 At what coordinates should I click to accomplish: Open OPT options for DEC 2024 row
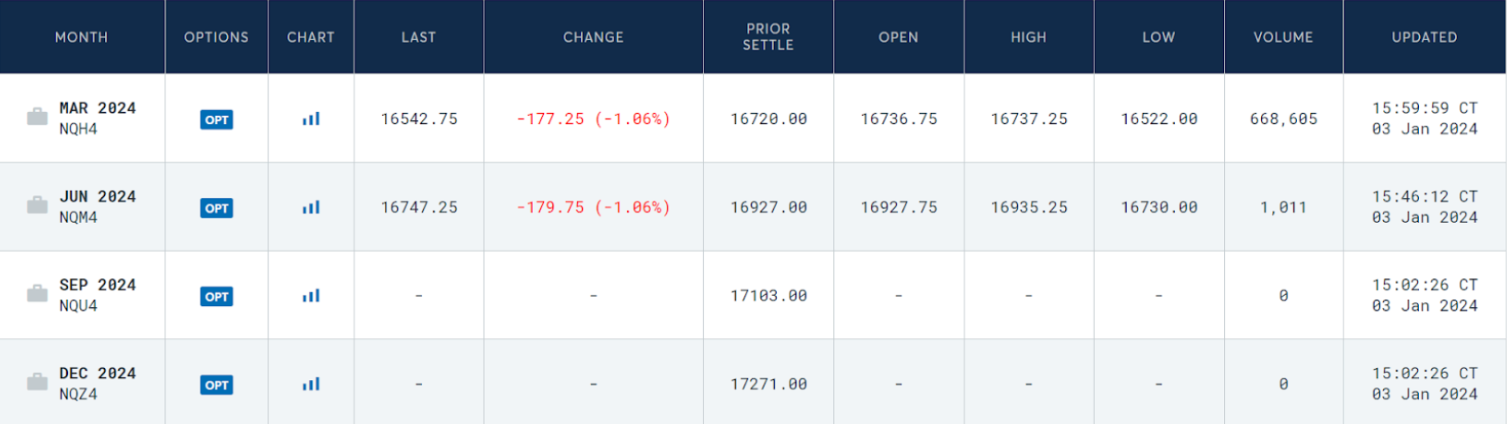coord(217,385)
